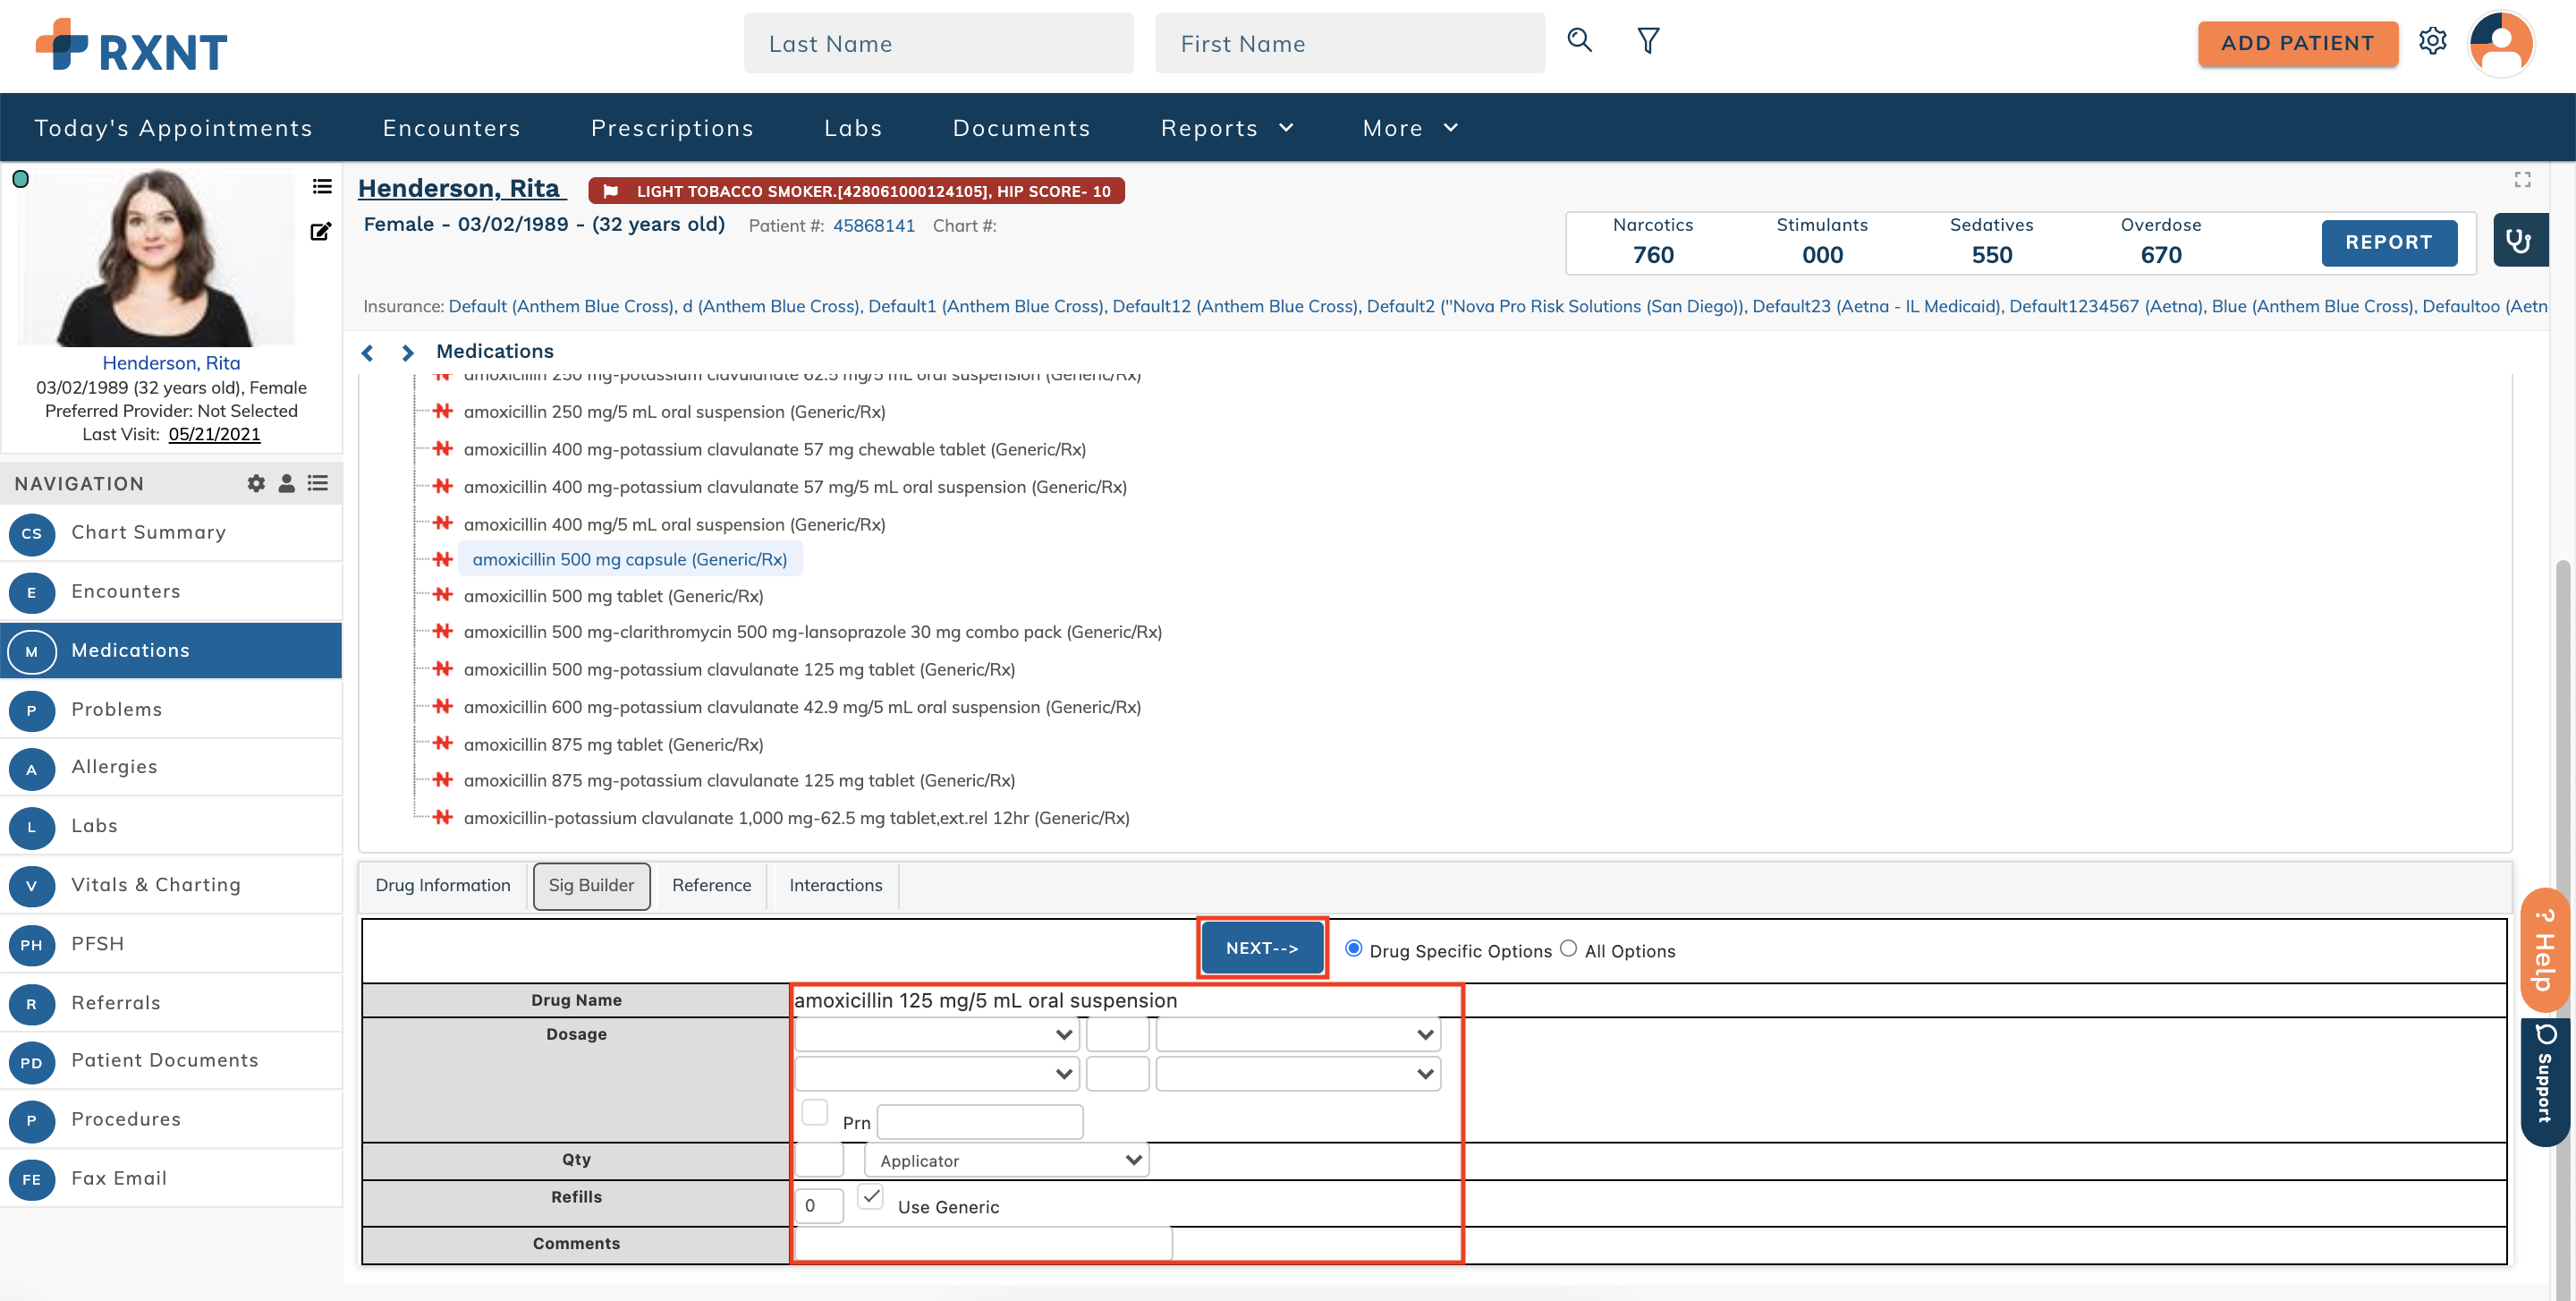Screen dimensions: 2576x1301
Task: Open the settings gear in header
Action: point(2432,41)
